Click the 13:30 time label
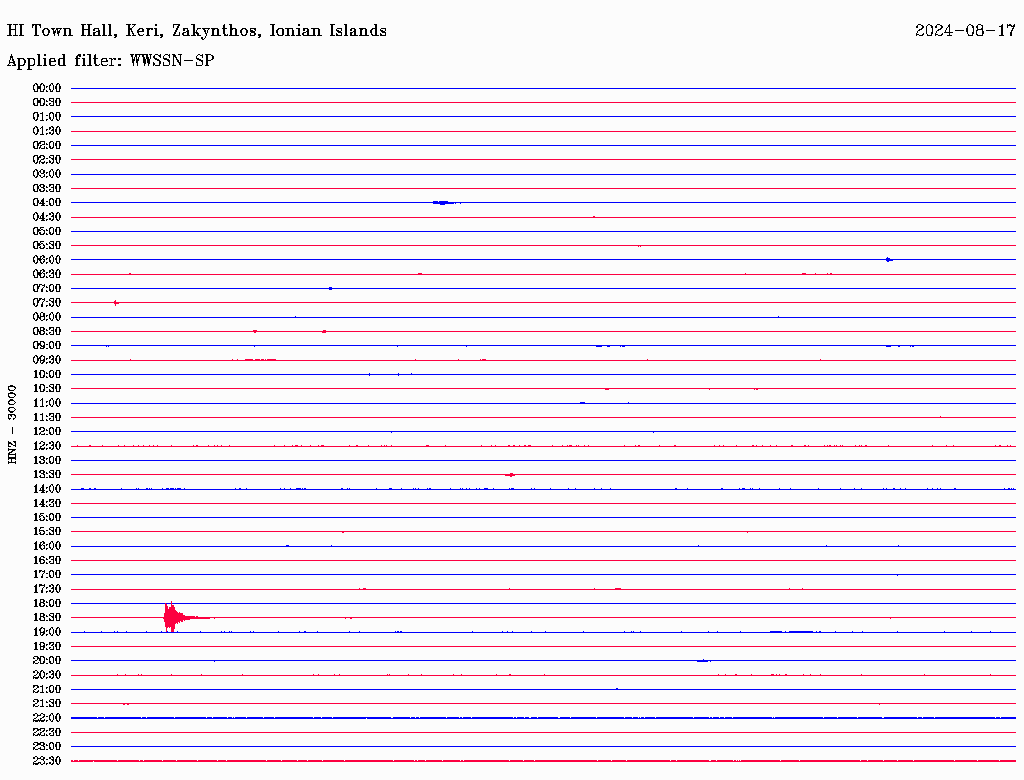This screenshot has width=1024, height=780. click(47, 475)
